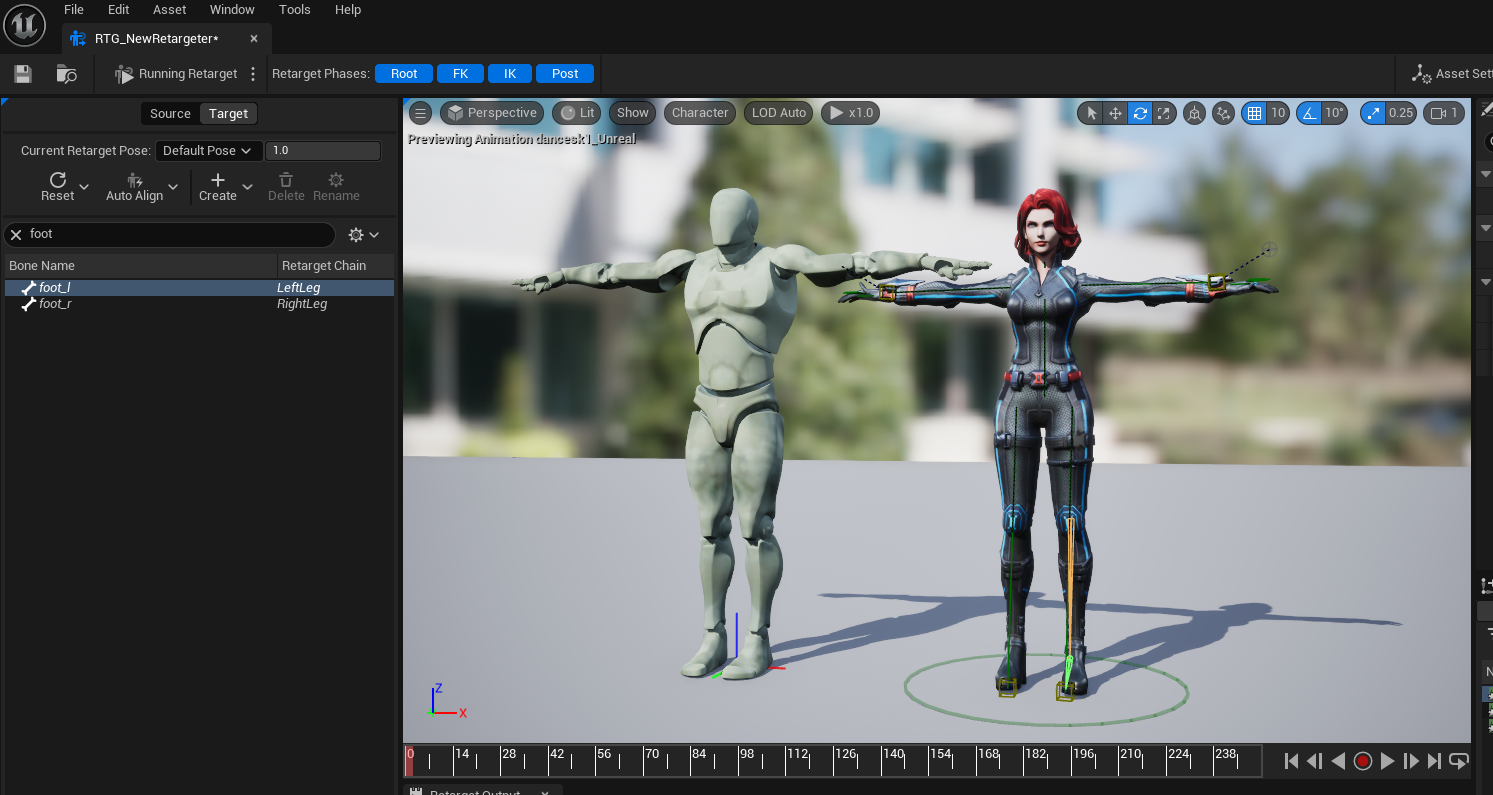The width and height of the screenshot is (1493, 795).
Task: Select the scale gizmo tool
Action: click(x=1164, y=113)
